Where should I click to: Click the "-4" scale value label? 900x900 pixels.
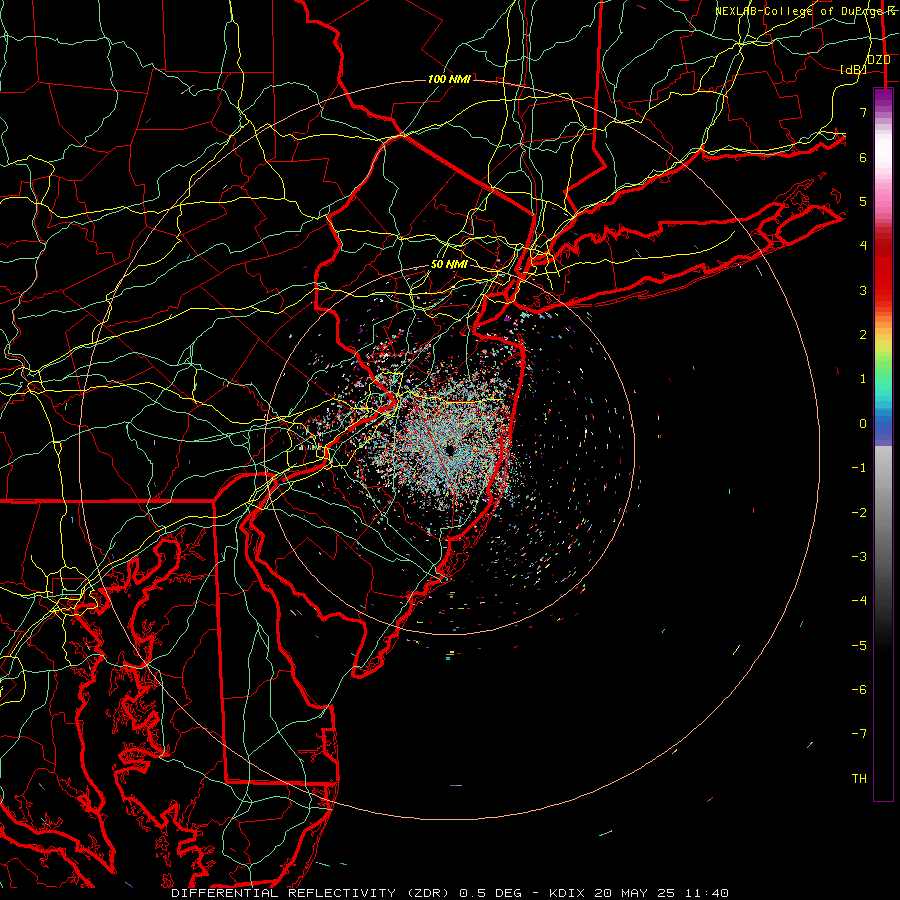pyautogui.click(x=859, y=601)
